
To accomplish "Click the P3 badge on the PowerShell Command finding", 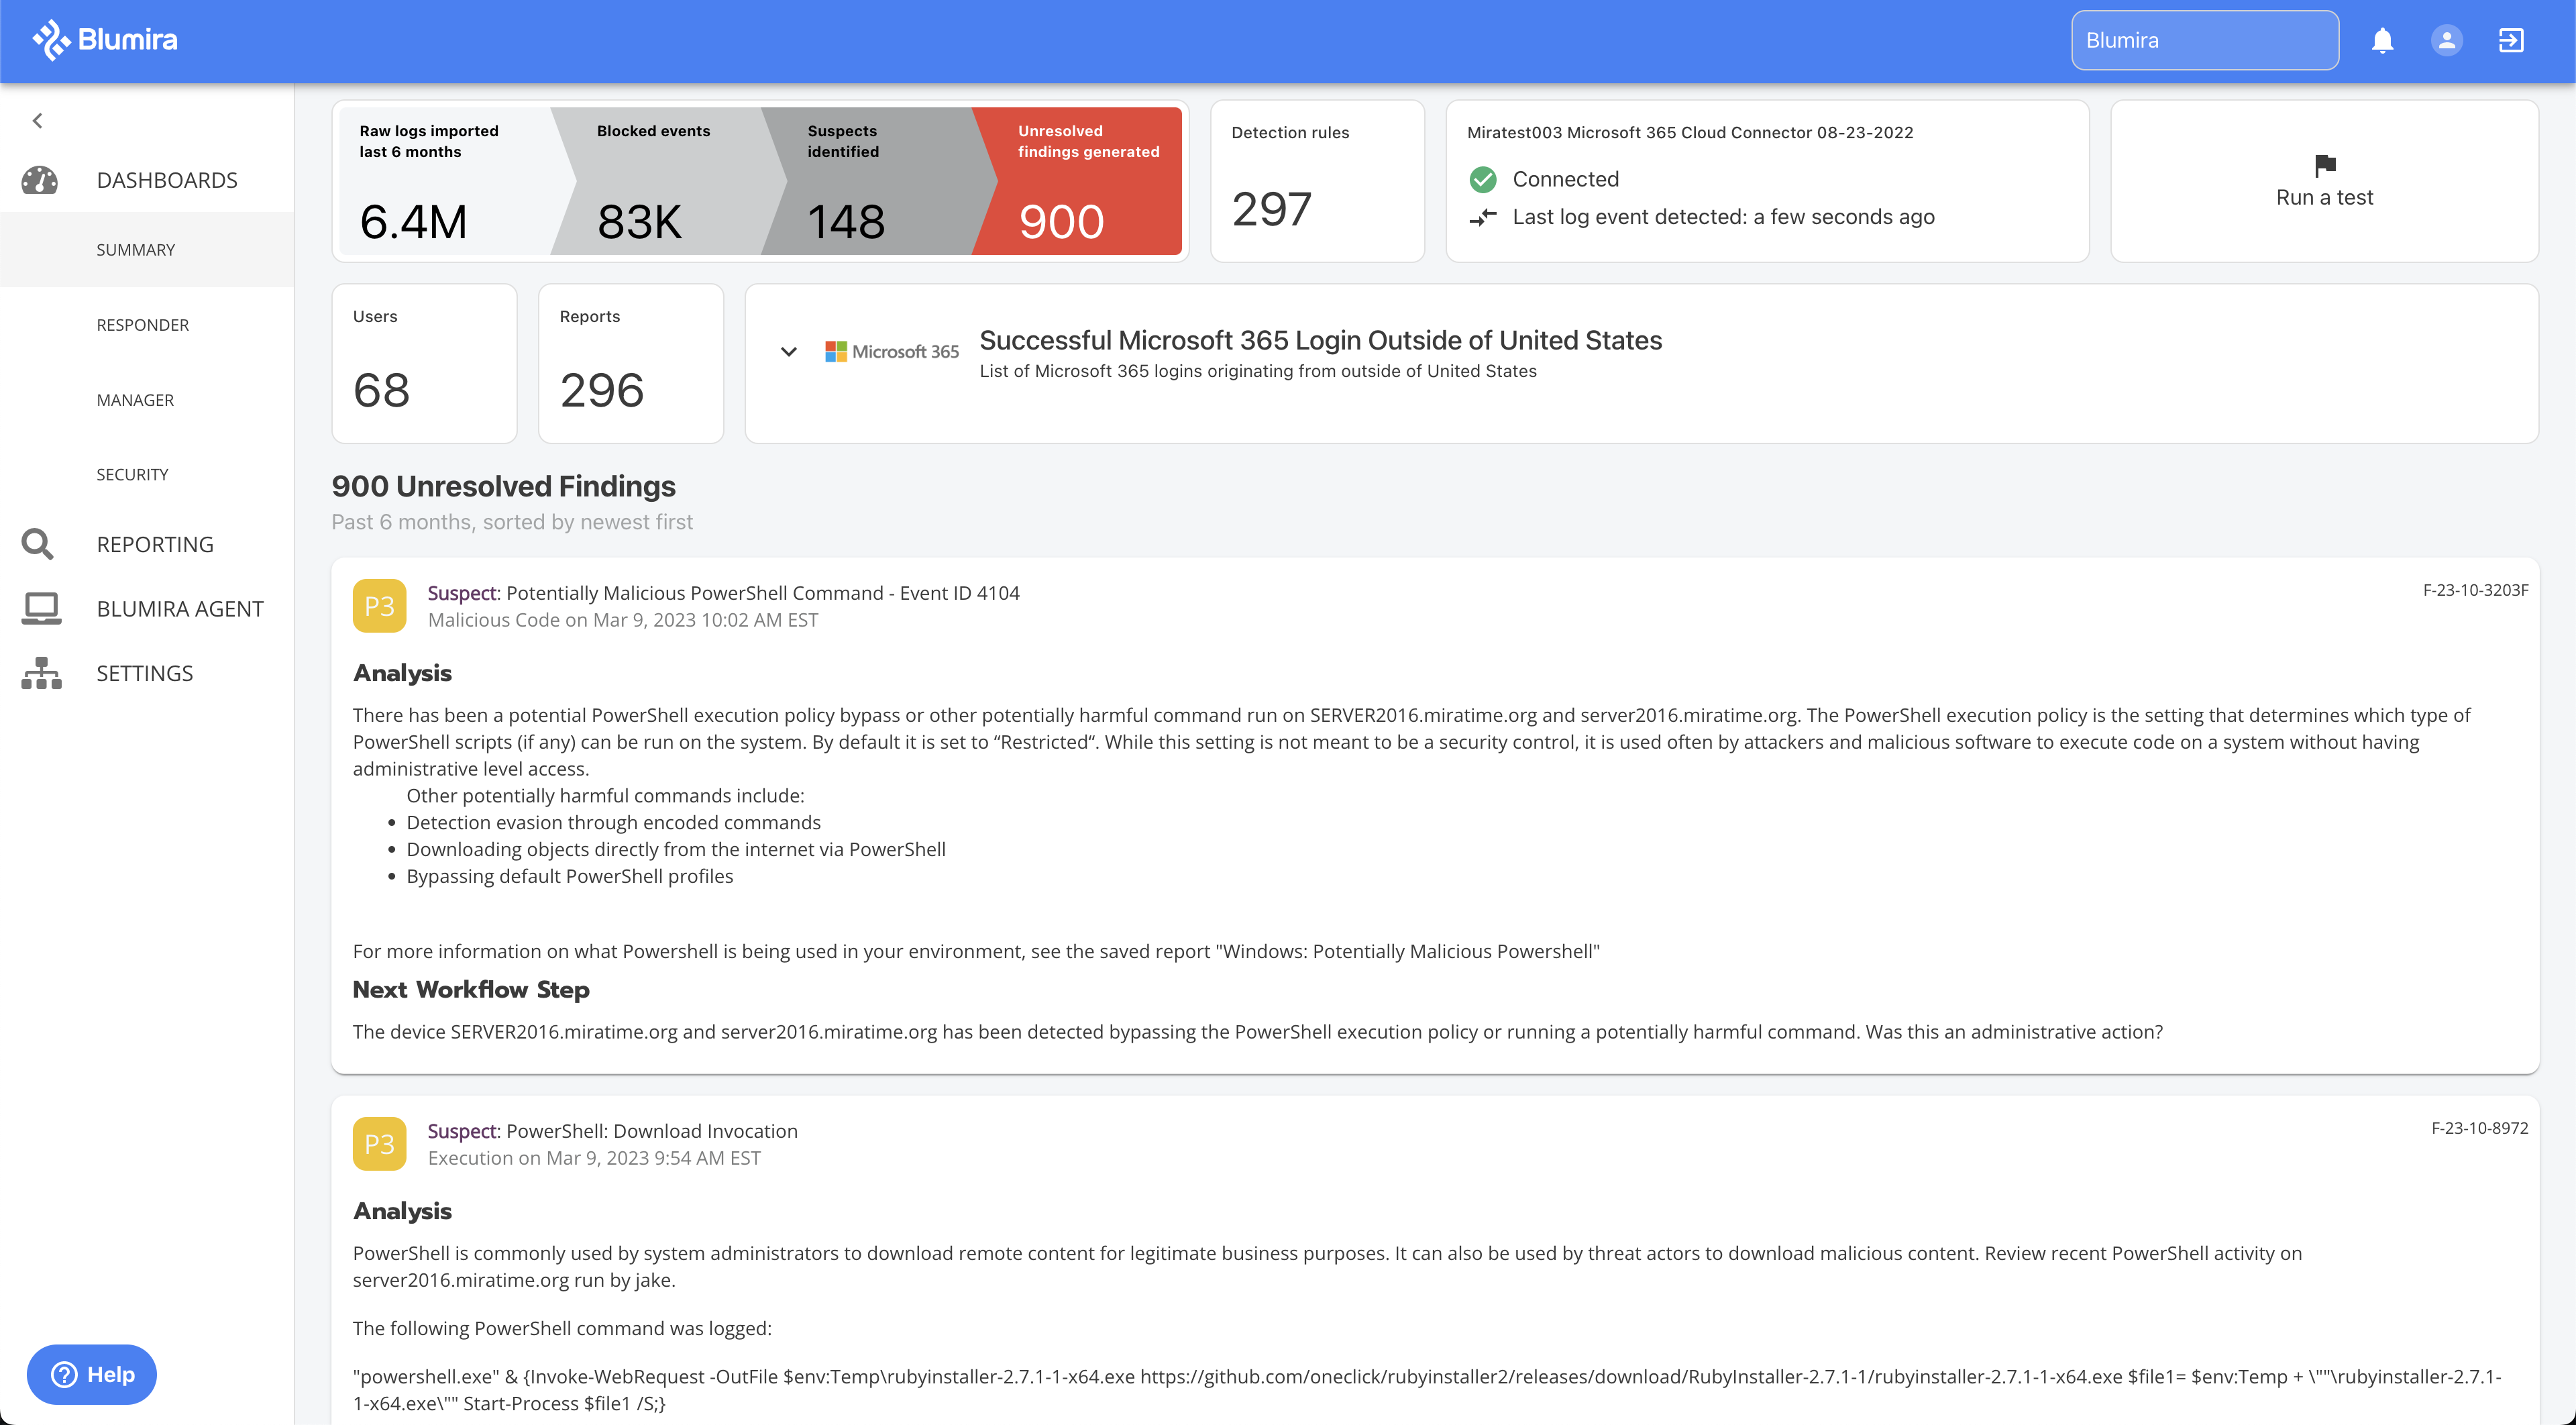I will 379,605.
